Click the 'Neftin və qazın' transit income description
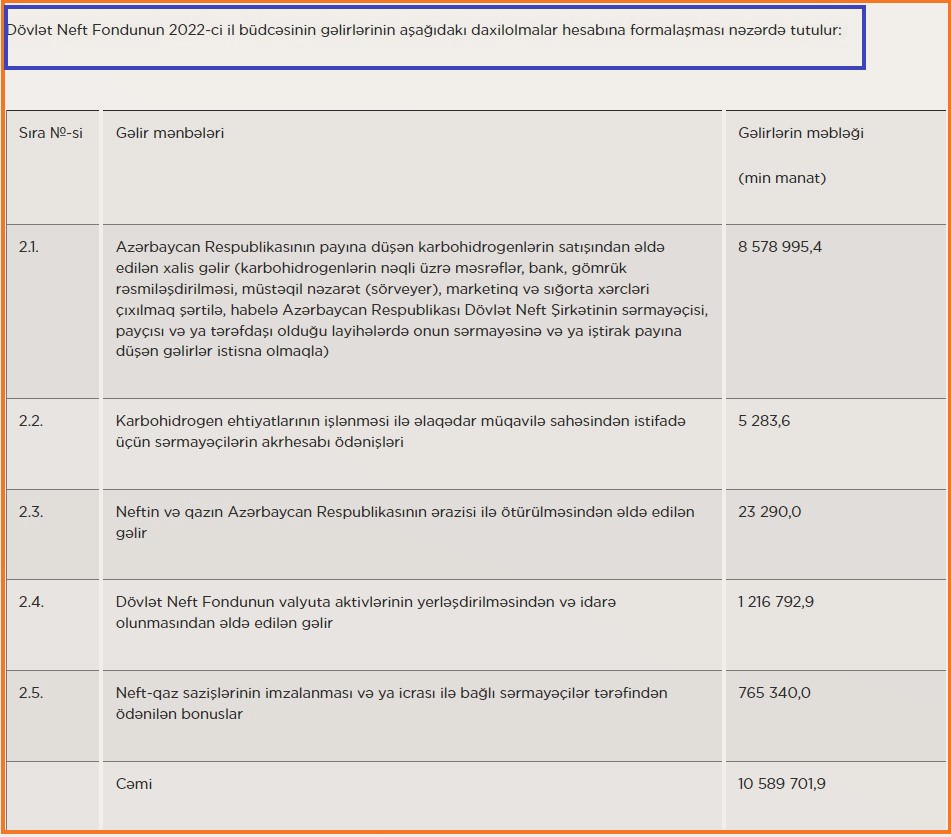951x837 pixels. click(405, 522)
